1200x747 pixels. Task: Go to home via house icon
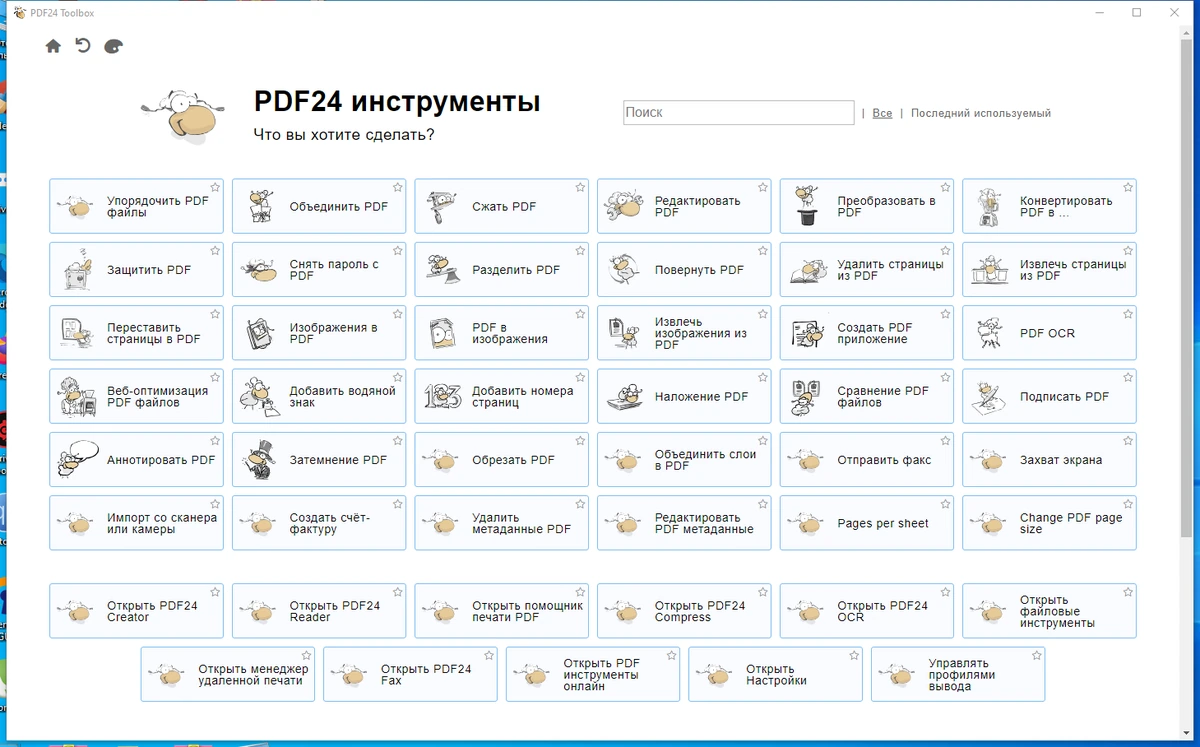[x=53, y=46]
